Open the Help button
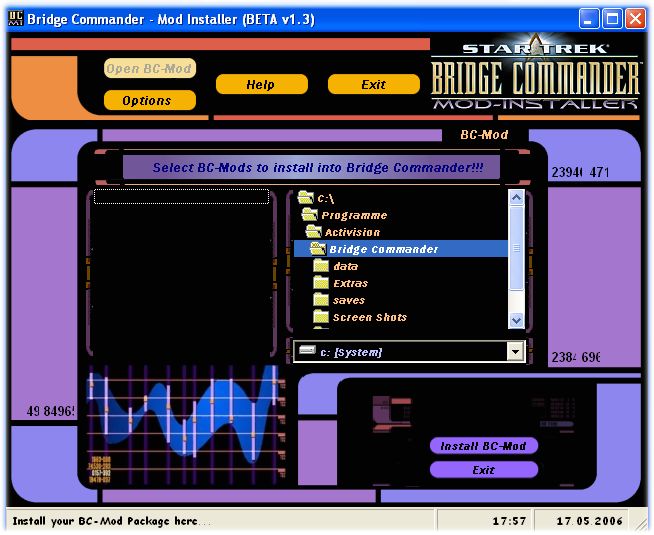The height and width of the screenshot is (535, 654). 260,85
